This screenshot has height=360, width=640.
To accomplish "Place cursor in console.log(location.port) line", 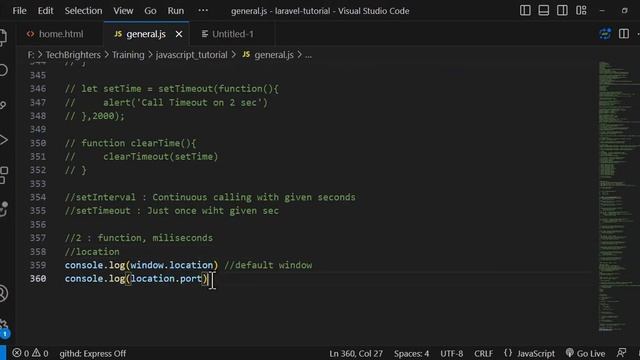I will [136, 278].
